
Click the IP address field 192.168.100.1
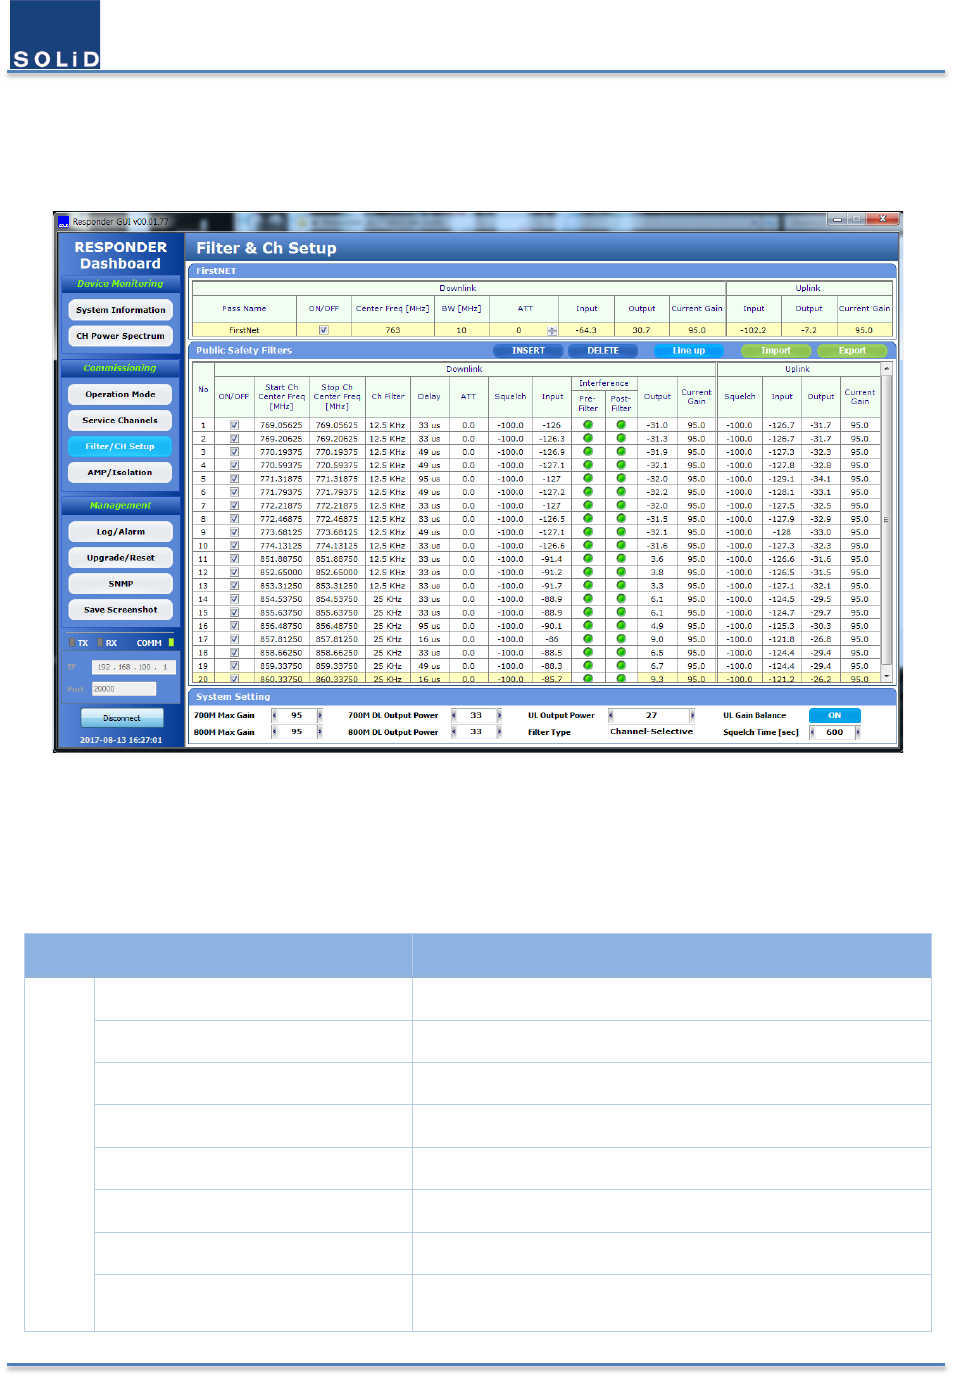pos(134,667)
